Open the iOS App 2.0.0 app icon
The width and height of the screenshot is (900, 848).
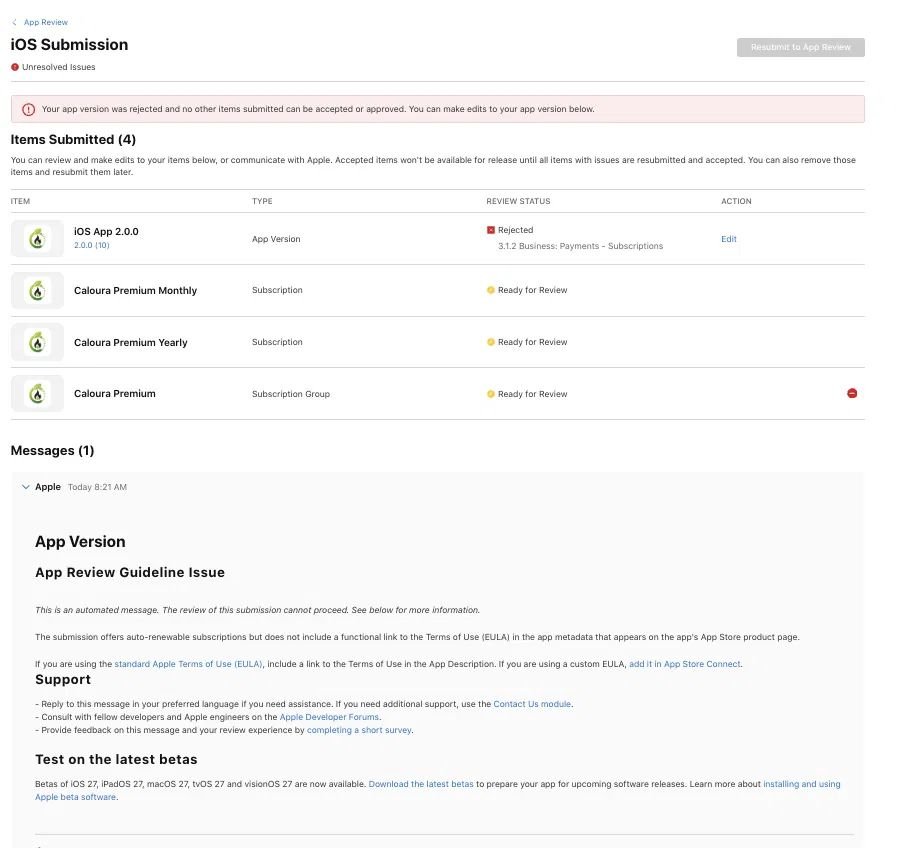[37, 238]
